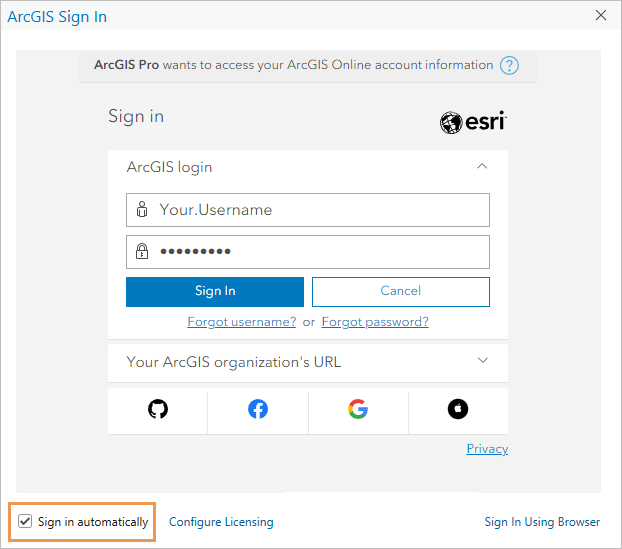Focus the password input field

[320, 251]
